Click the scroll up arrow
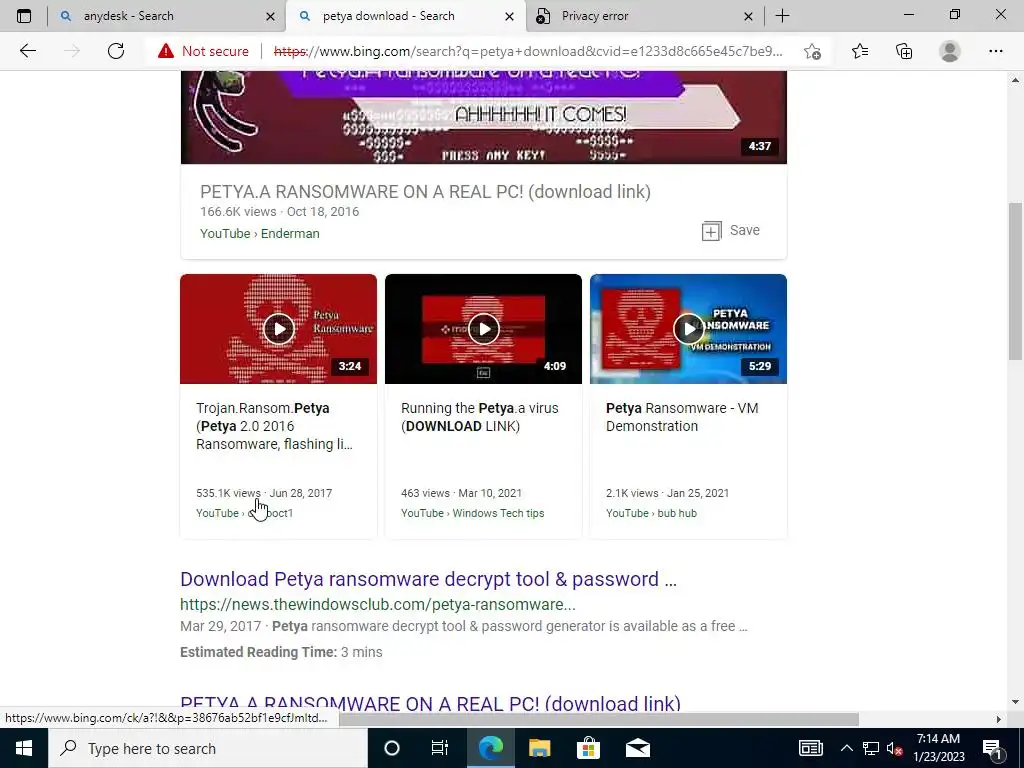Viewport: 1024px width, 768px height. click(1015, 80)
